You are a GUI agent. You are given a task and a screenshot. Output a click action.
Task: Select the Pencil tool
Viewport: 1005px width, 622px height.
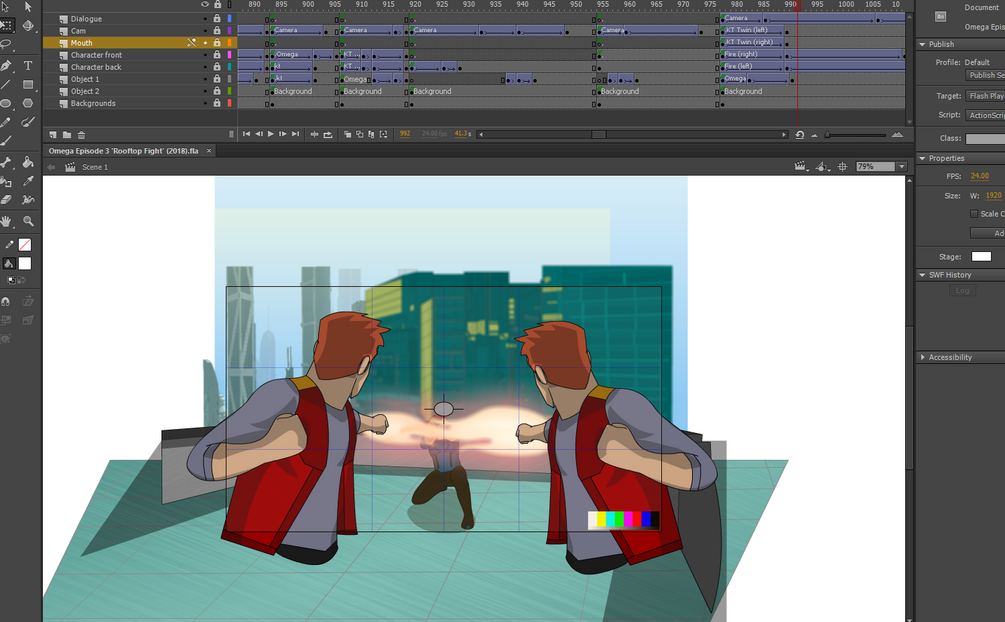(6, 122)
